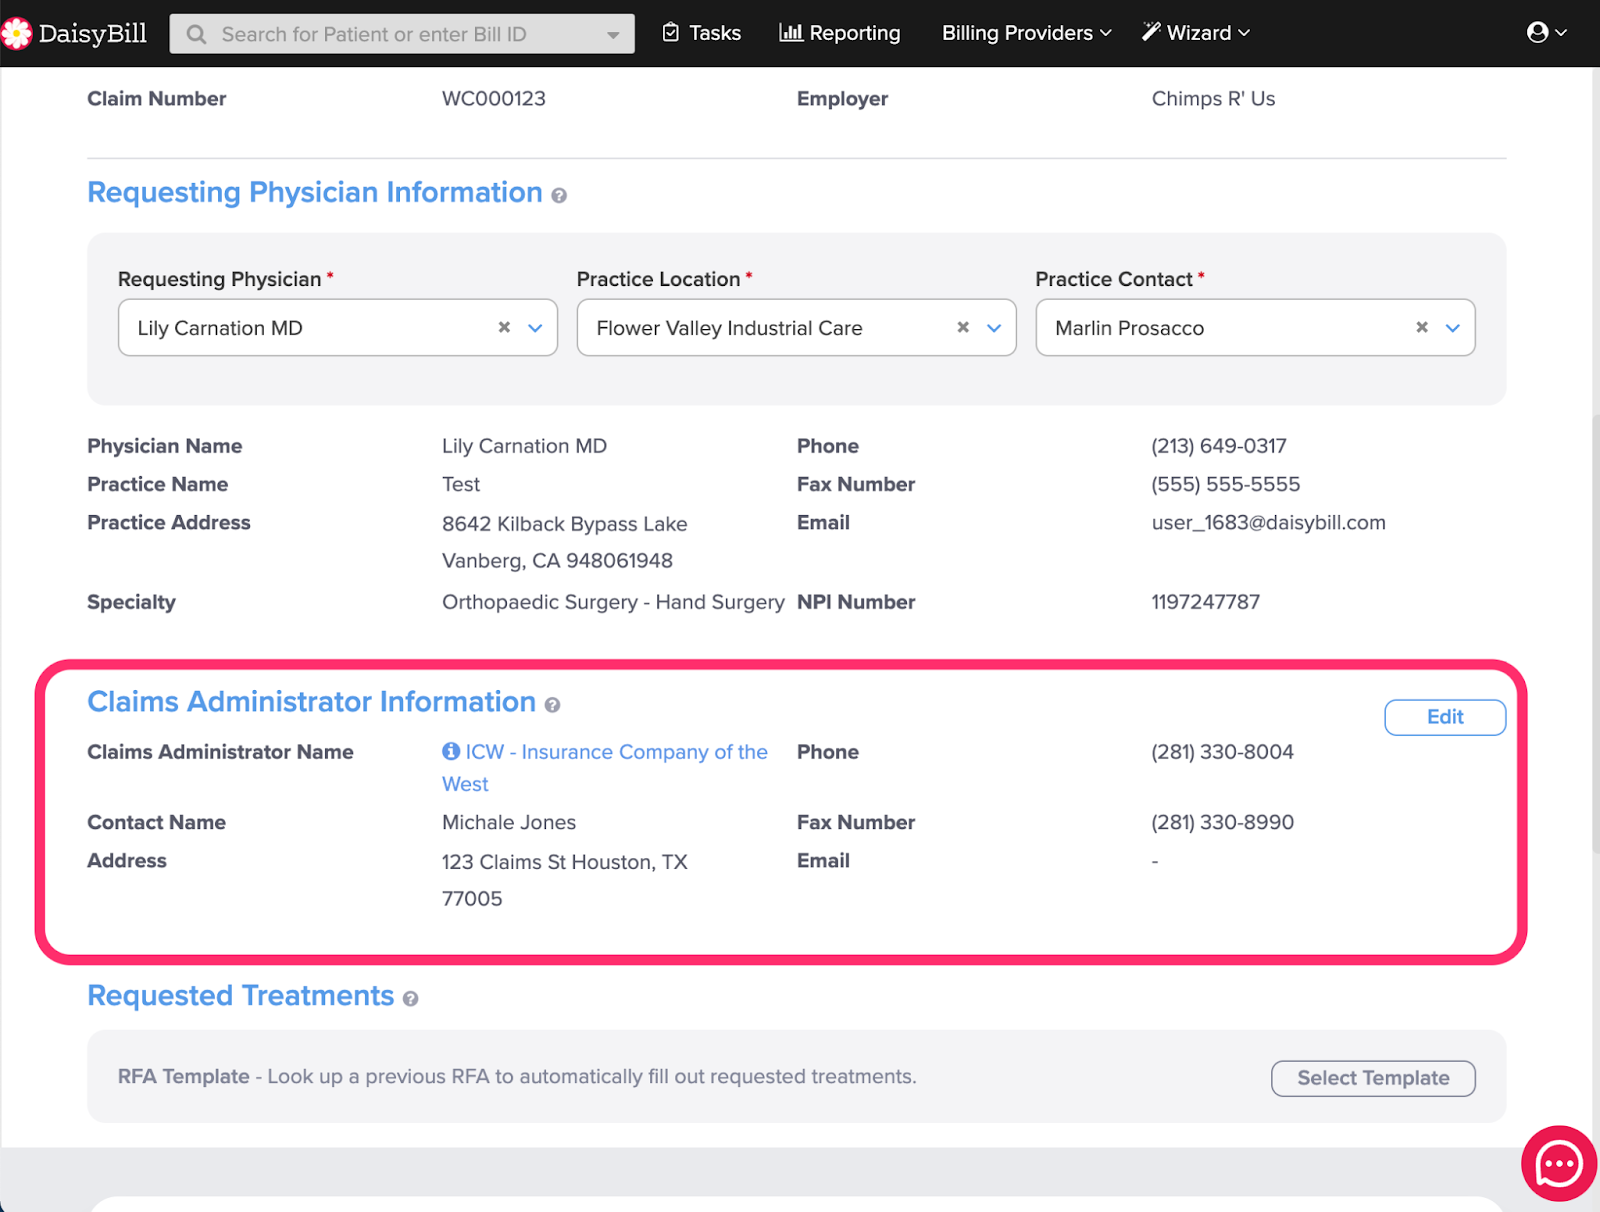Image resolution: width=1600 pixels, height=1212 pixels.
Task: Click help icon beside Claims Administrator Information
Action: pos(552,705)
